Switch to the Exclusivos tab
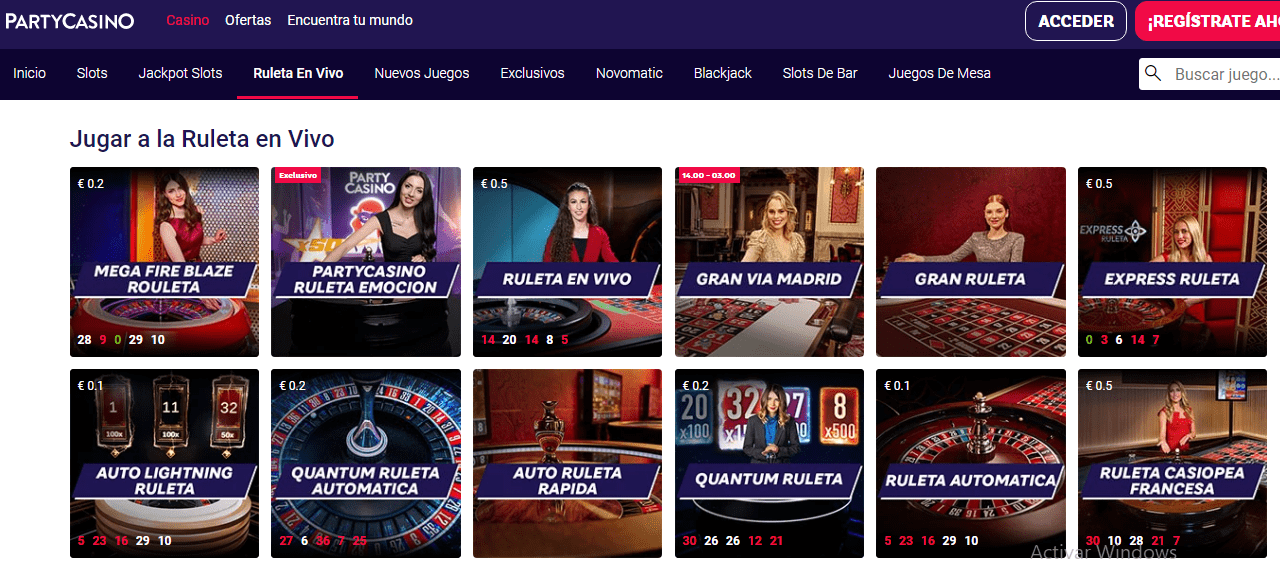 point(532,73)
